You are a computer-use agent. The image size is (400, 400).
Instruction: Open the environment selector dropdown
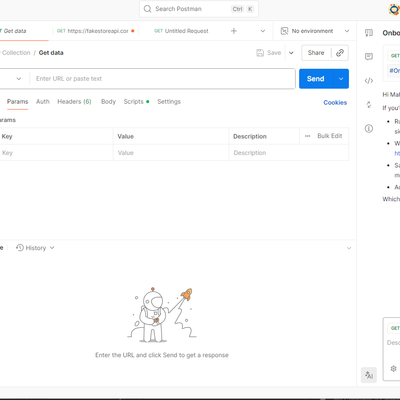315,31
